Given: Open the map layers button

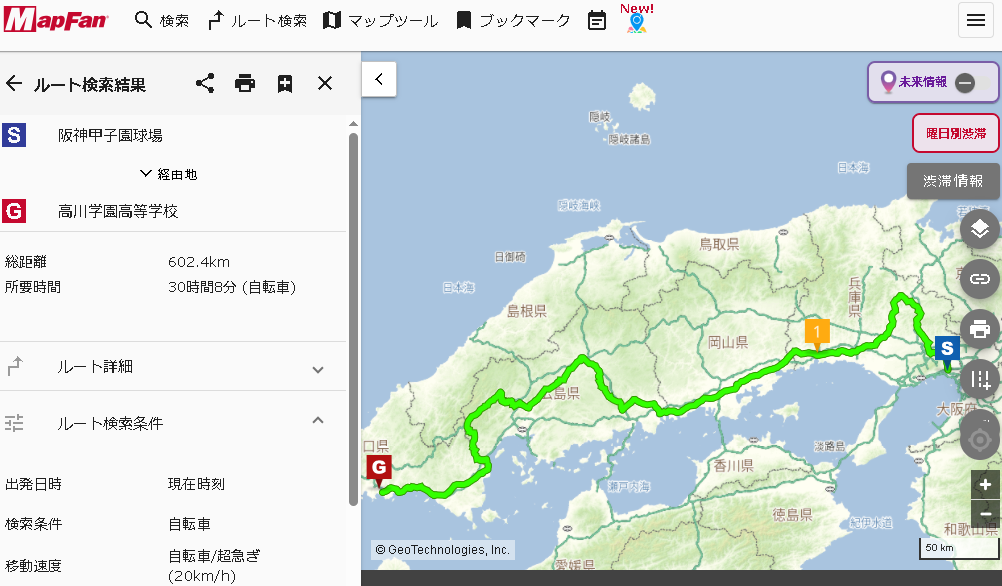Looking at the screenshot, I should 980,231.
